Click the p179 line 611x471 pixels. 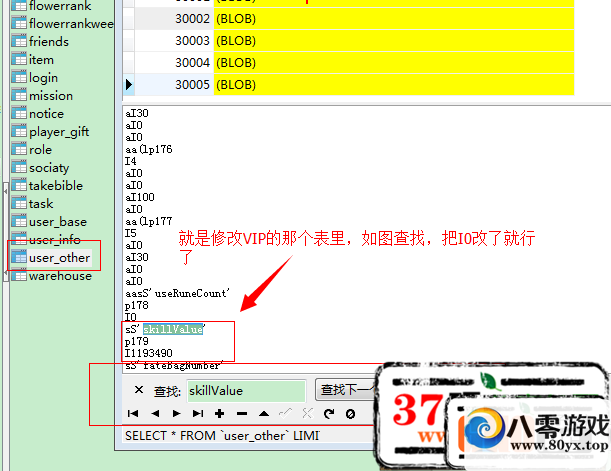[x=136, y=342]
